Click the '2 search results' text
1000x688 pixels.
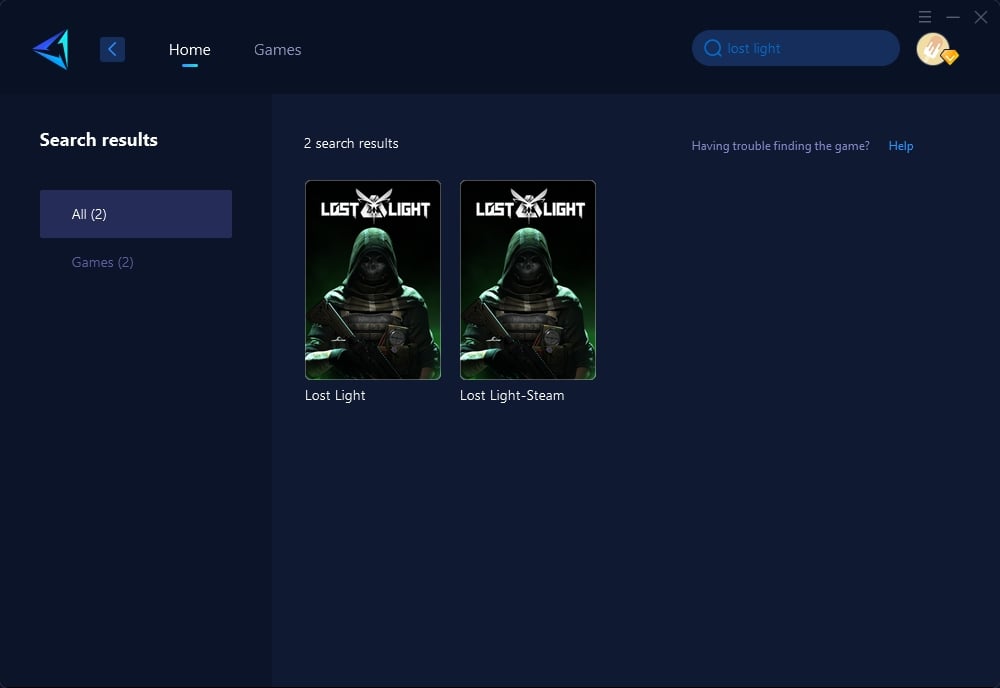[351, 143]
